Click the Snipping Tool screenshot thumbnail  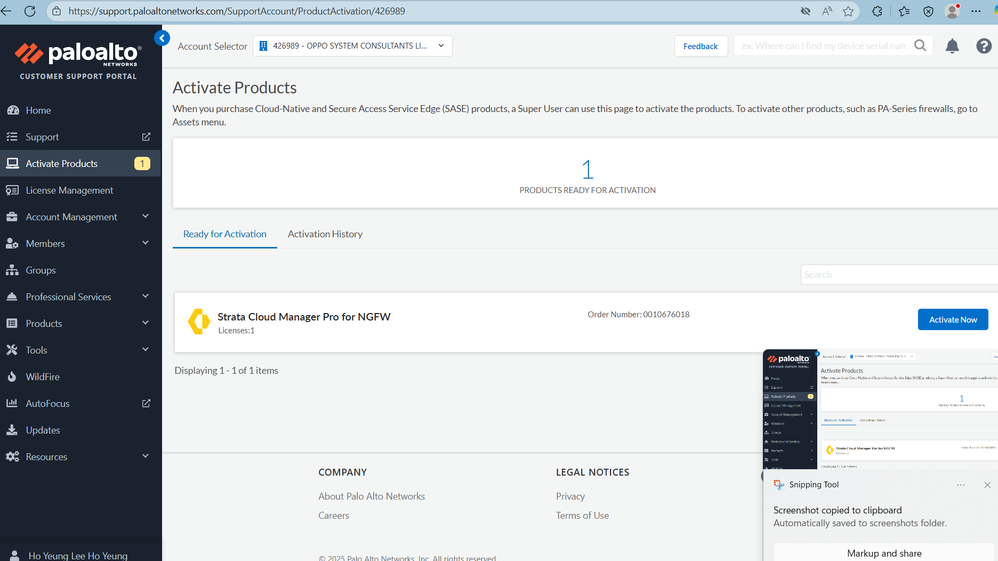pyautogui.click(x=880, y=409)
